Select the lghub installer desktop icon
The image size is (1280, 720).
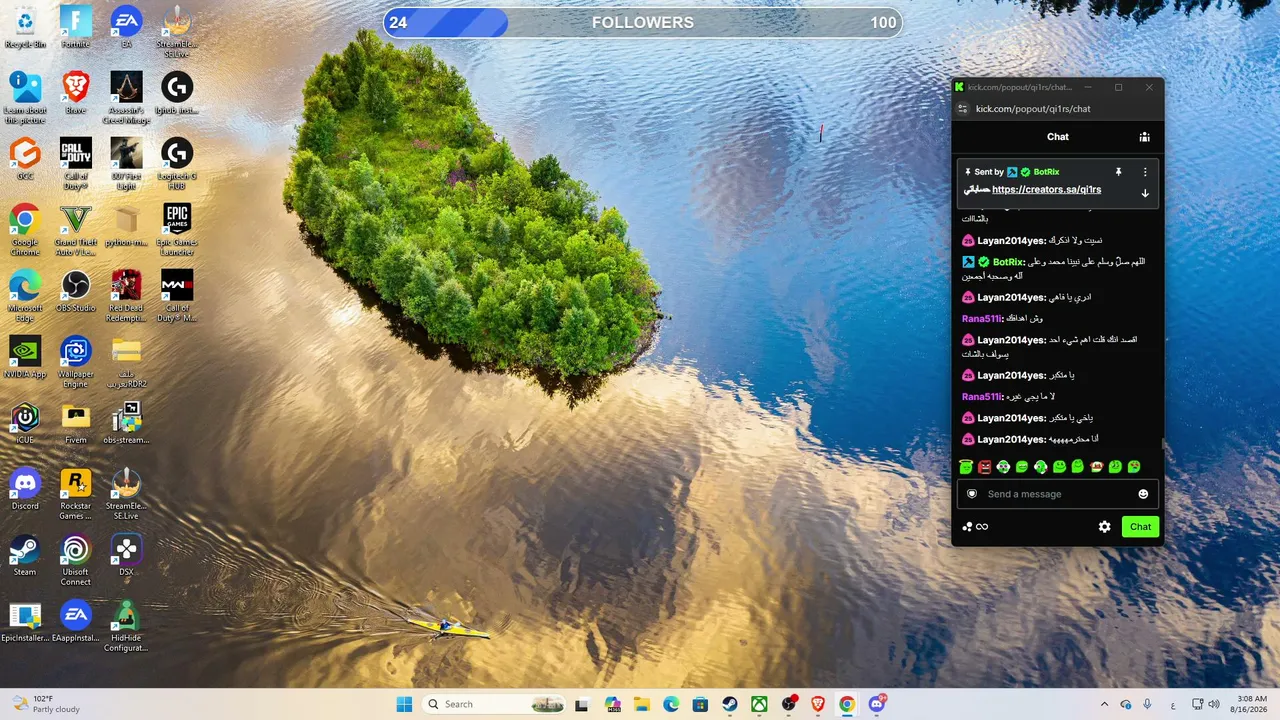pyautogui.click(x=177, y=93)
